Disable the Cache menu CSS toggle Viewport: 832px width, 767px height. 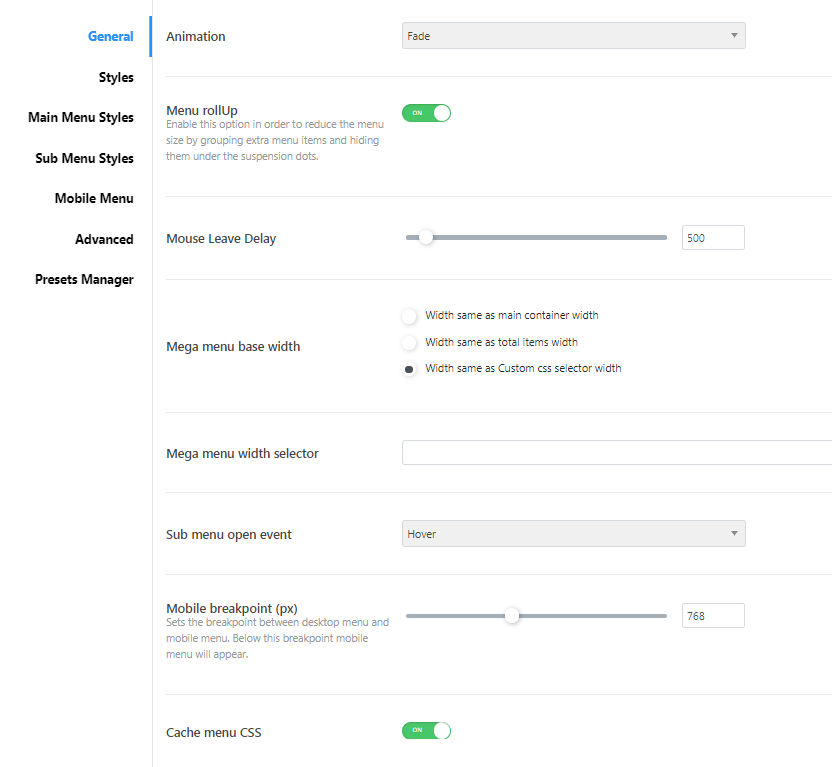(427, 731)
